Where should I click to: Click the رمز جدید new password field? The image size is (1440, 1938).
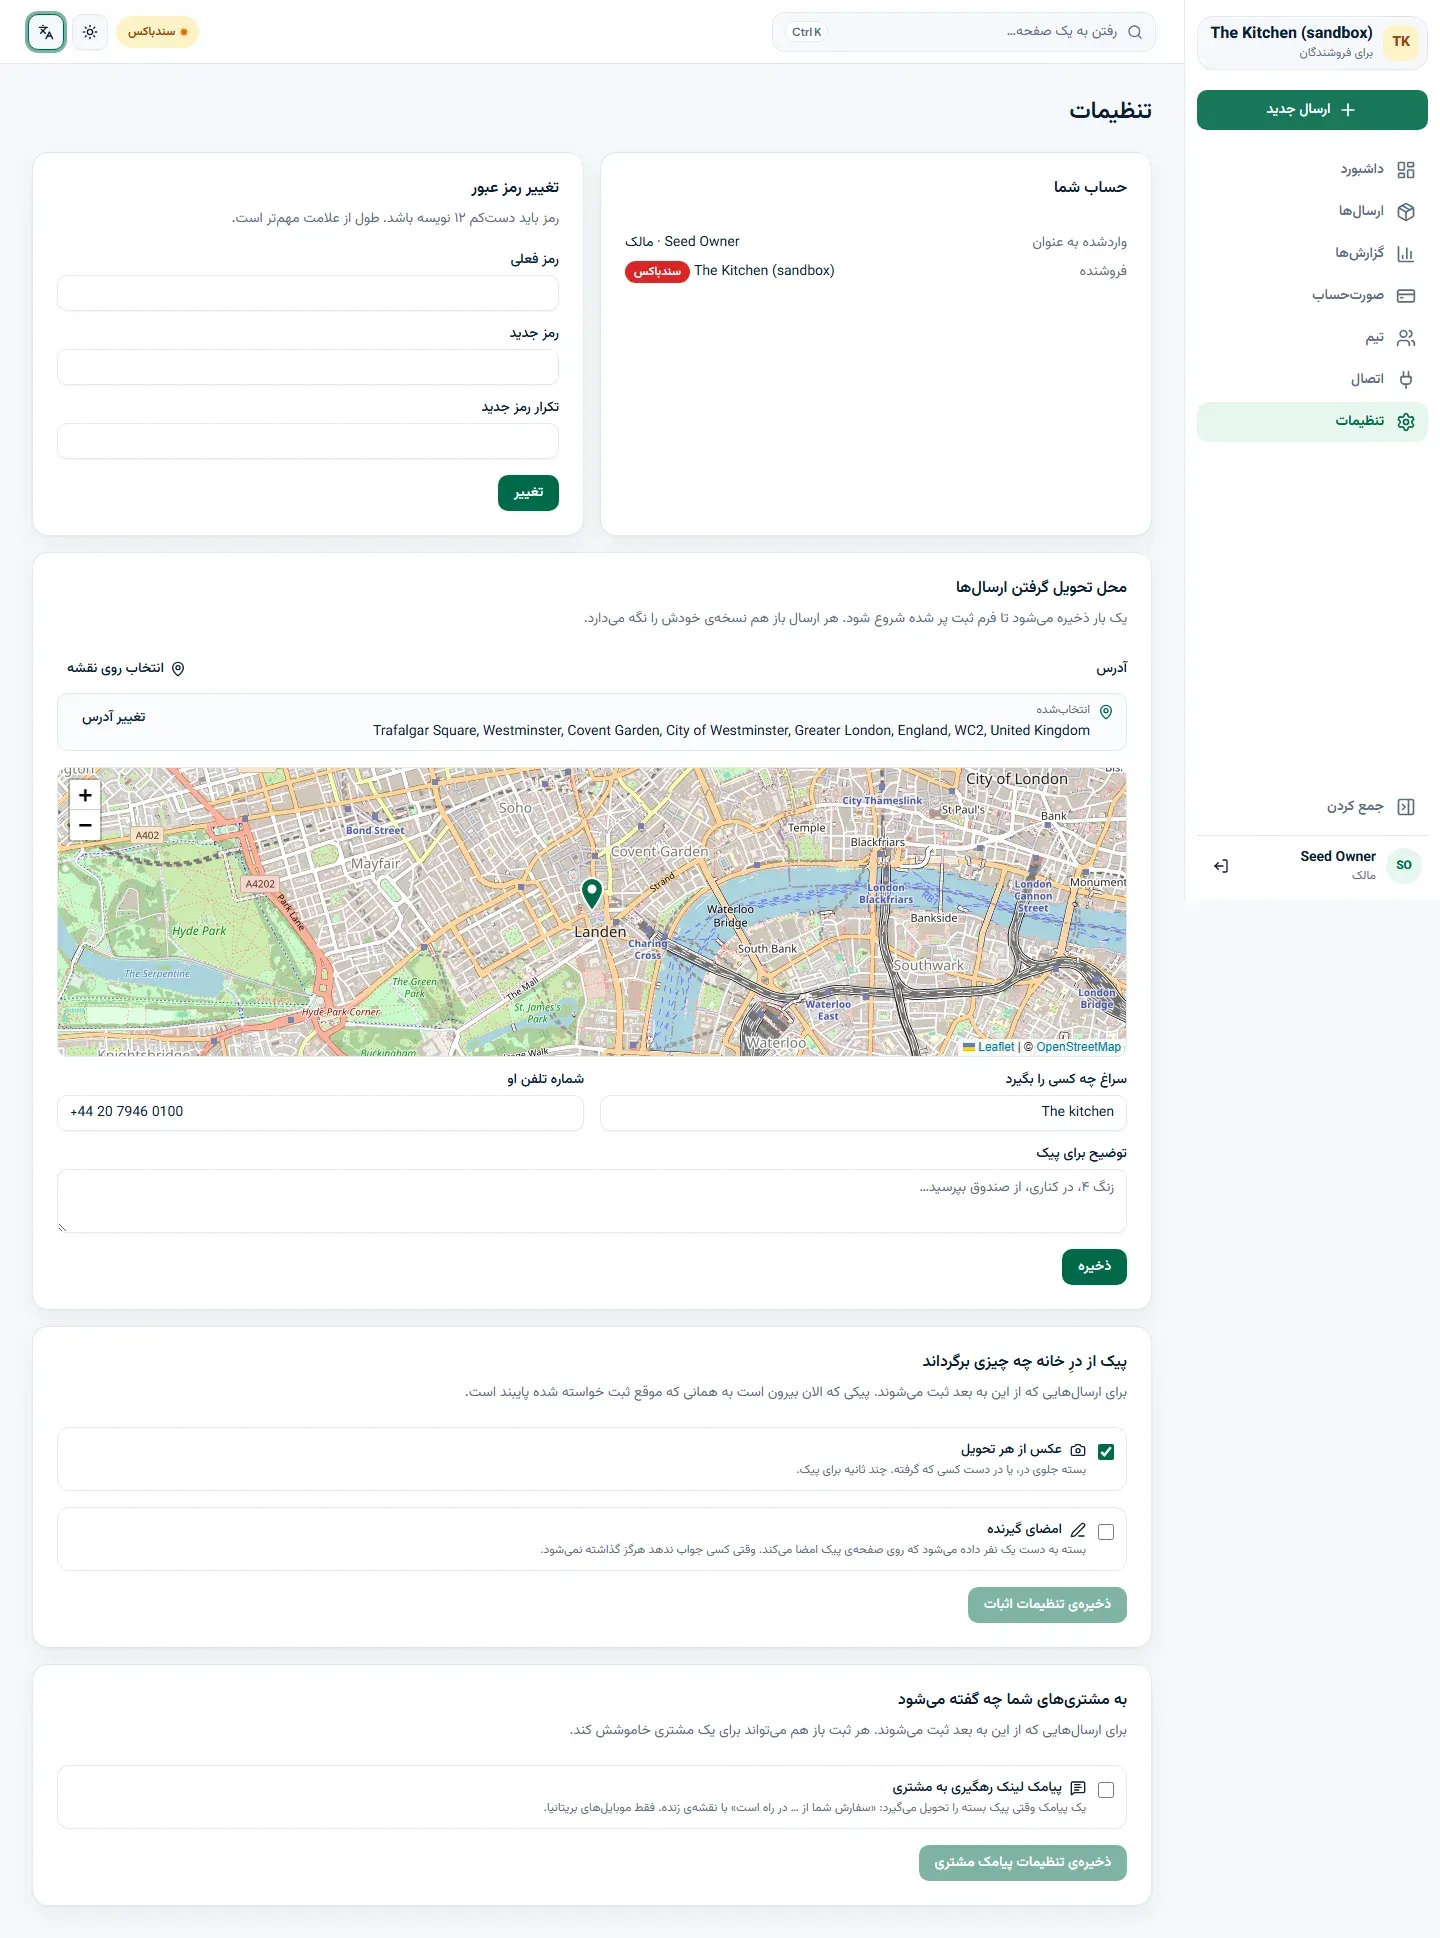click(x=308, y=367)
